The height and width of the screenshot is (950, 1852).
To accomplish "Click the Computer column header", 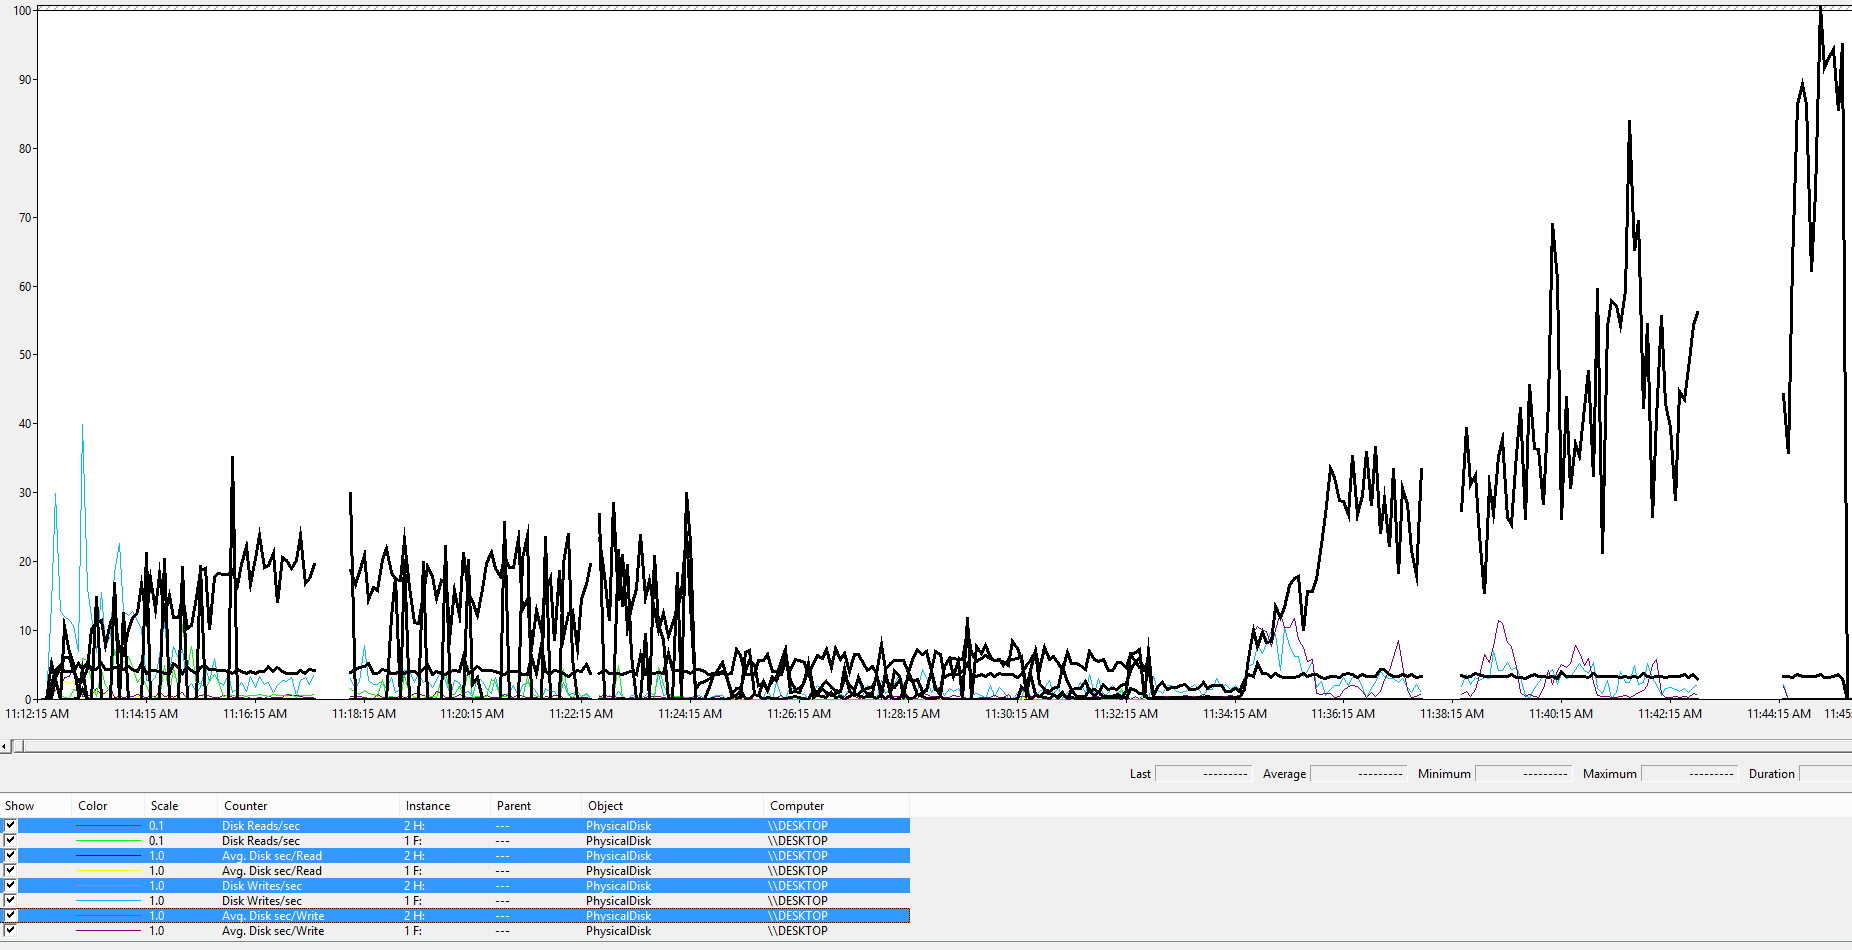I will 797,806.
